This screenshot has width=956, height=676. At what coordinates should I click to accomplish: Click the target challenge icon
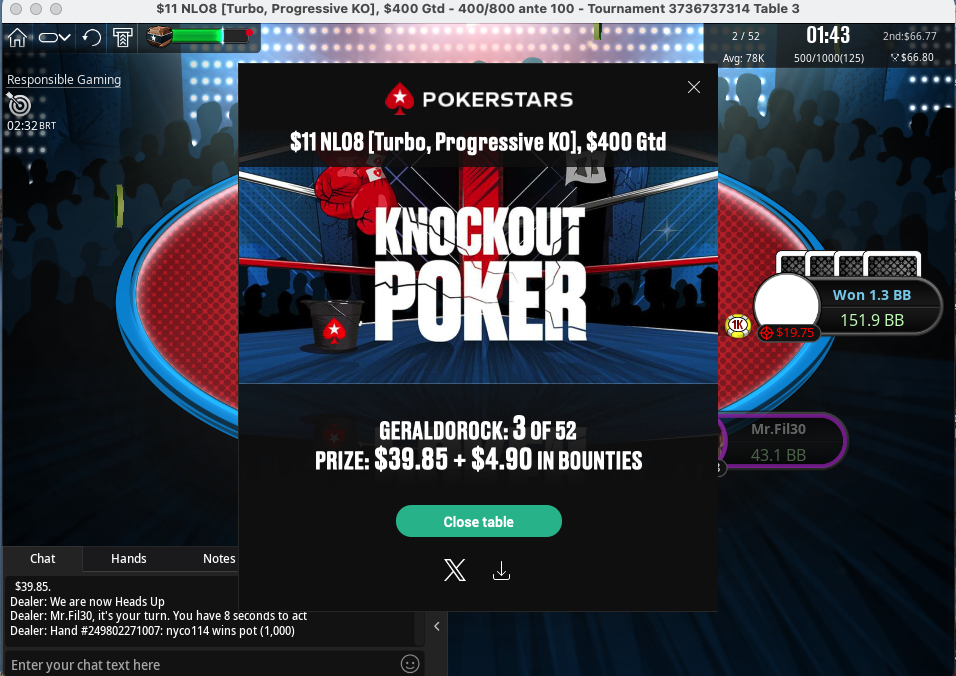[19, 104]
